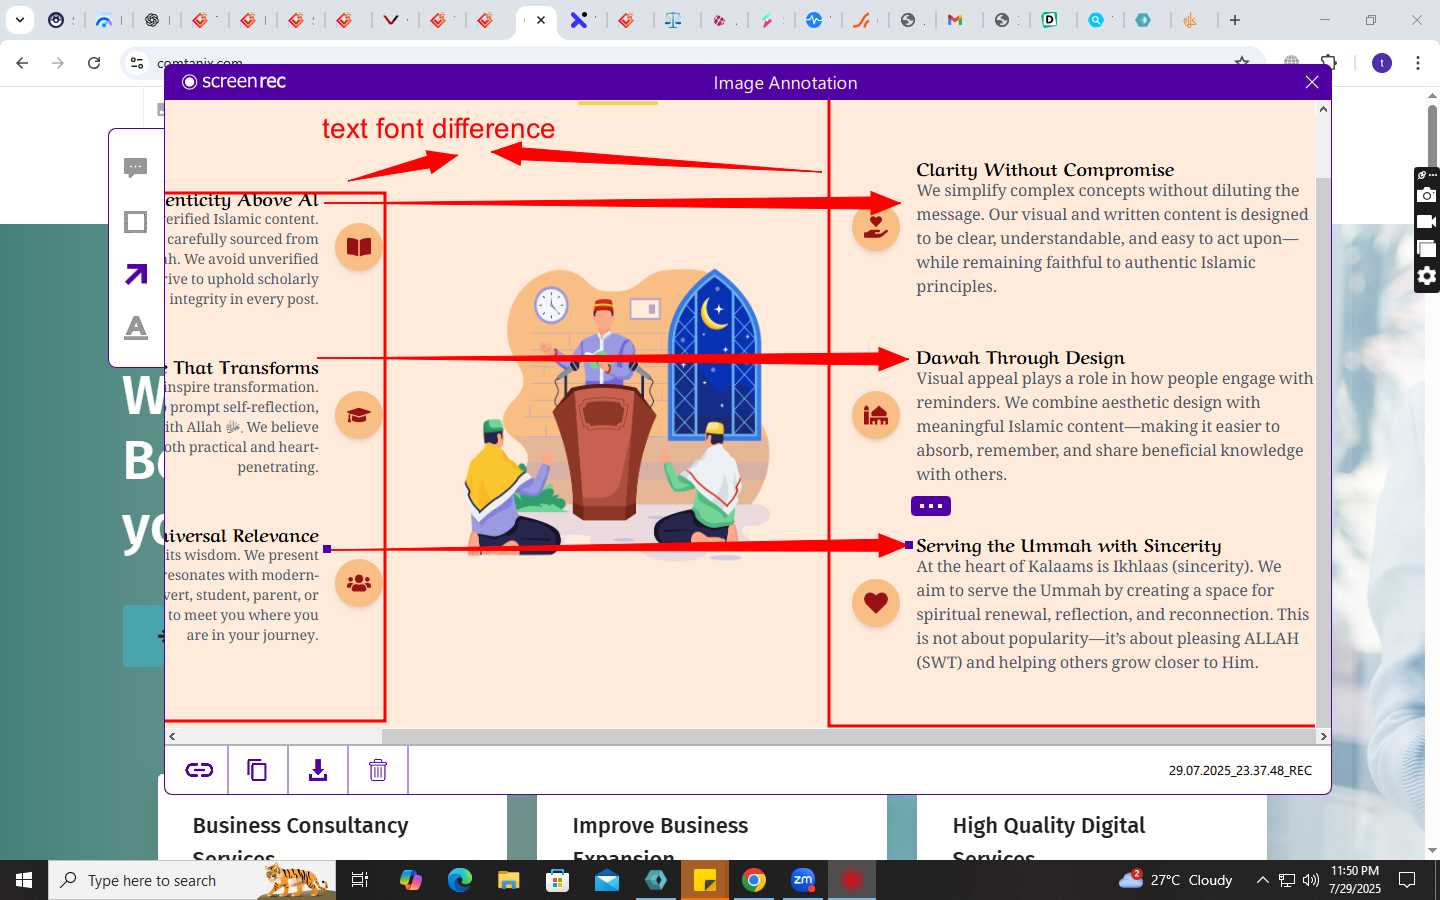Click the graduation cap icon in the image
1440x900 pixels.
[x=359, y=415]
